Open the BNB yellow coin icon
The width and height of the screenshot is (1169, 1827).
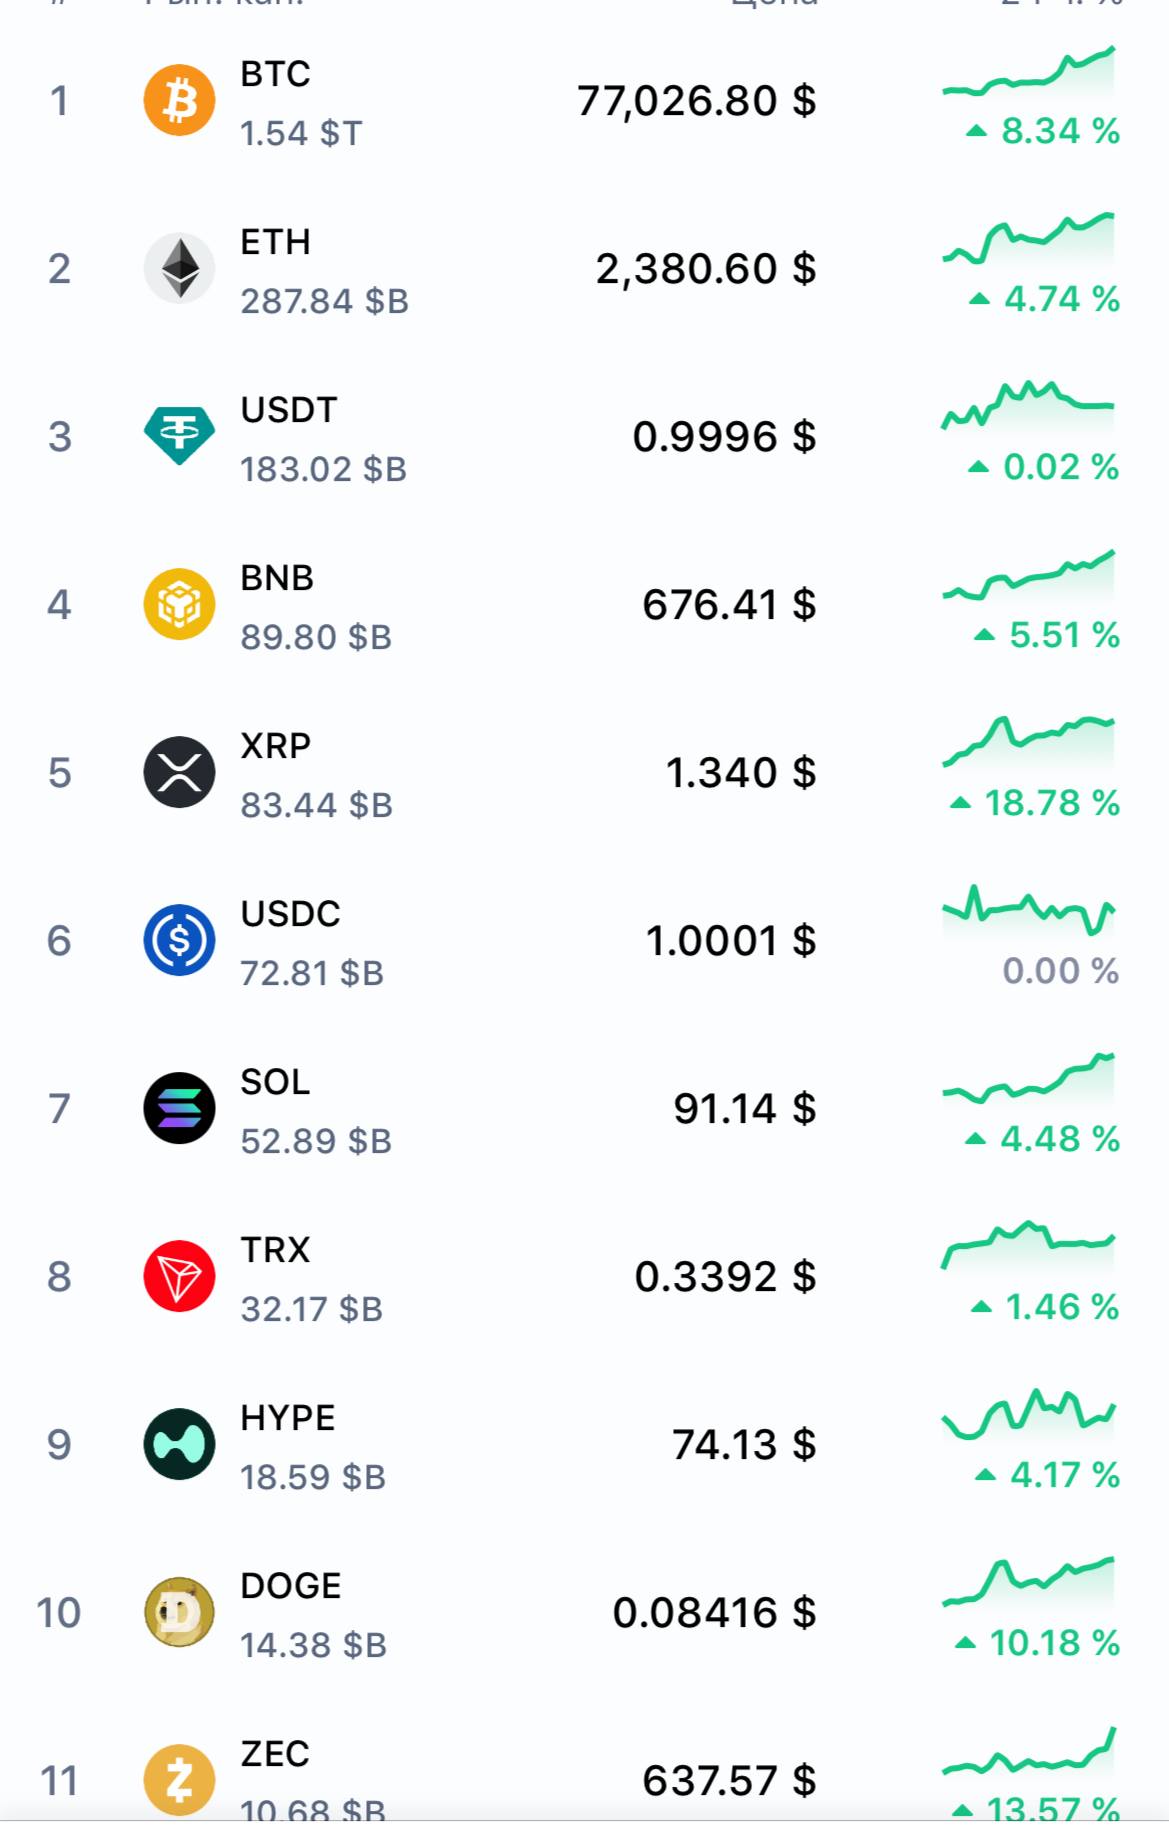click(179, 604)
